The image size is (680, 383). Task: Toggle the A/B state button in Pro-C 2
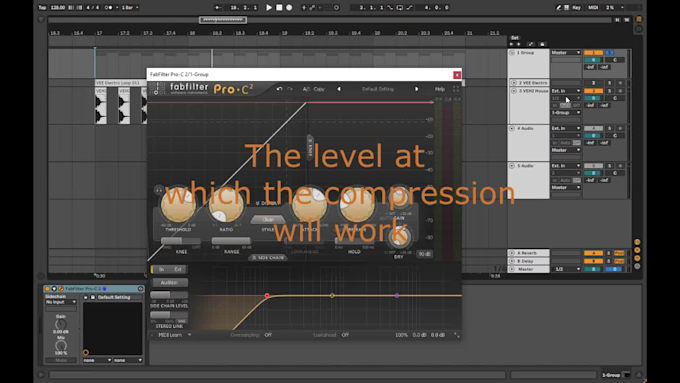click(306, 89)
